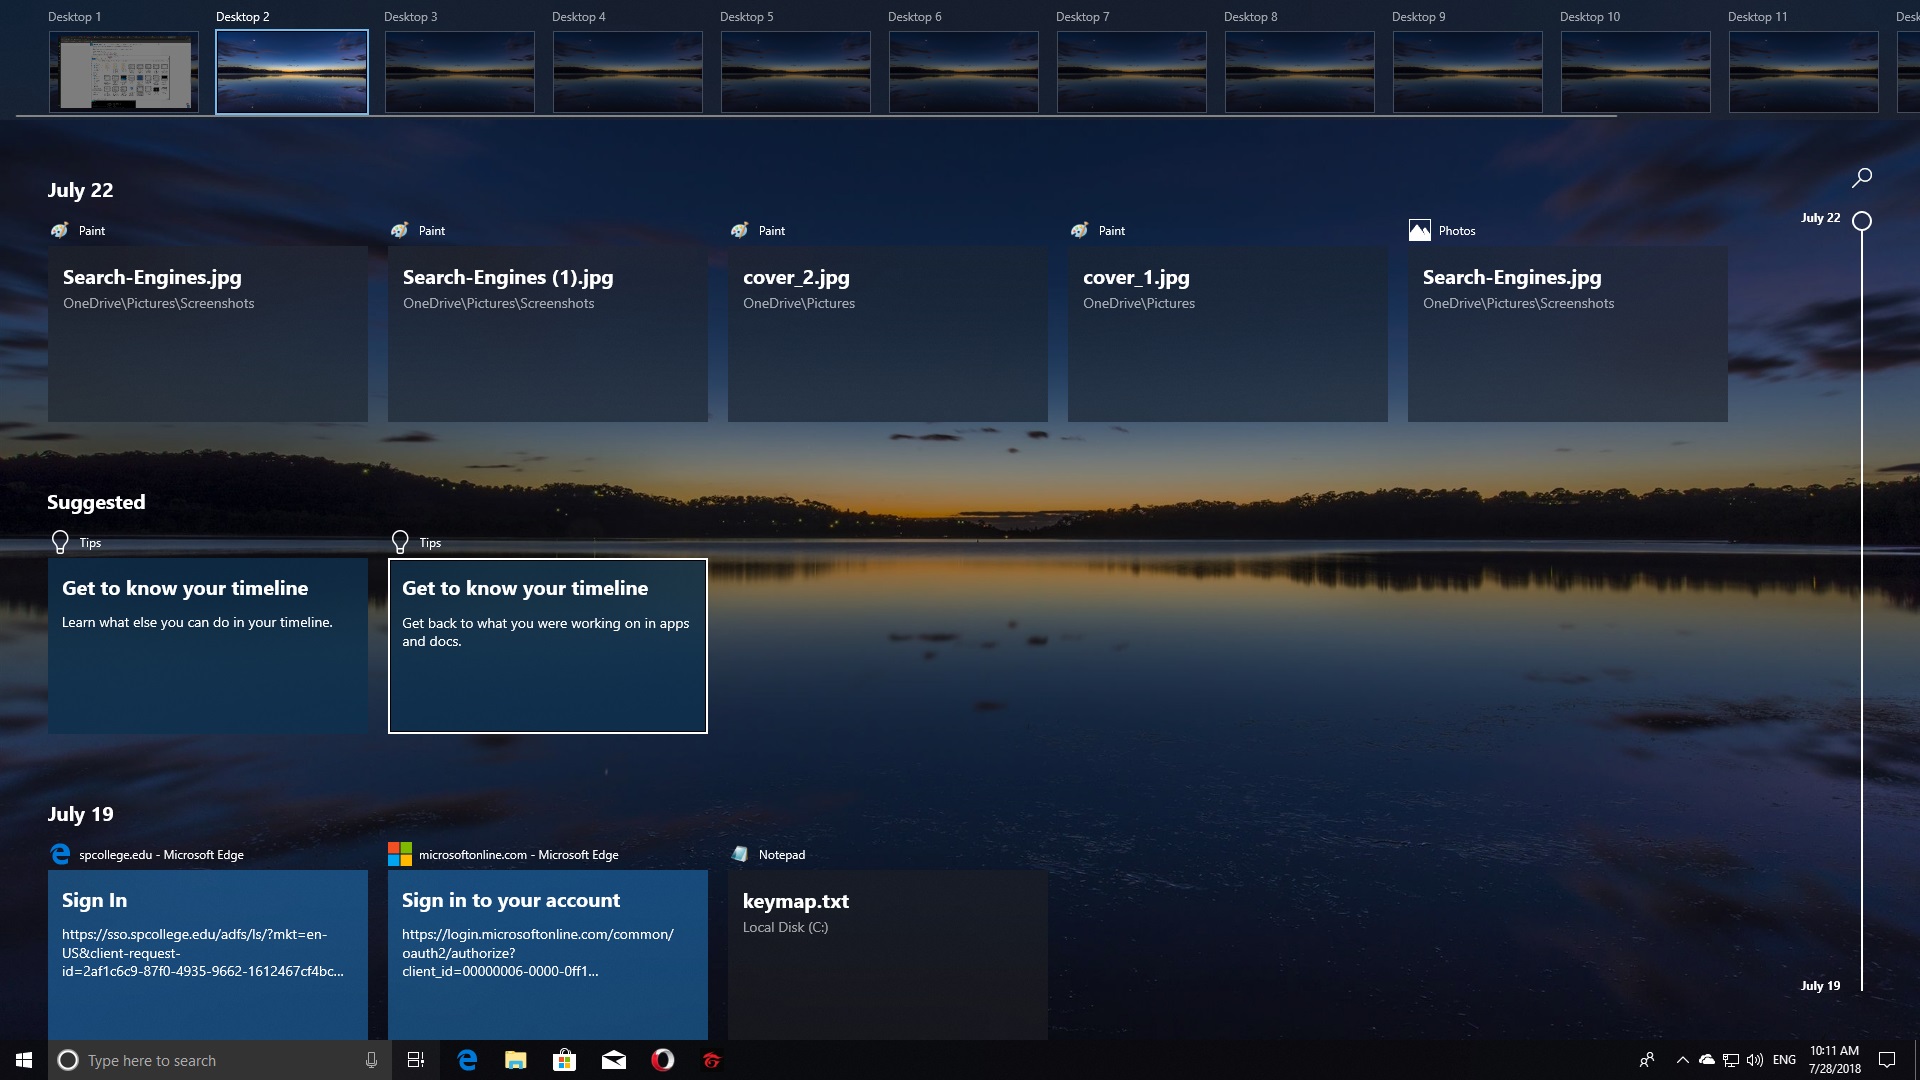Click the People icon in system tray
Viewport: 1920px width, 1080px height.
[1647, 1060]
